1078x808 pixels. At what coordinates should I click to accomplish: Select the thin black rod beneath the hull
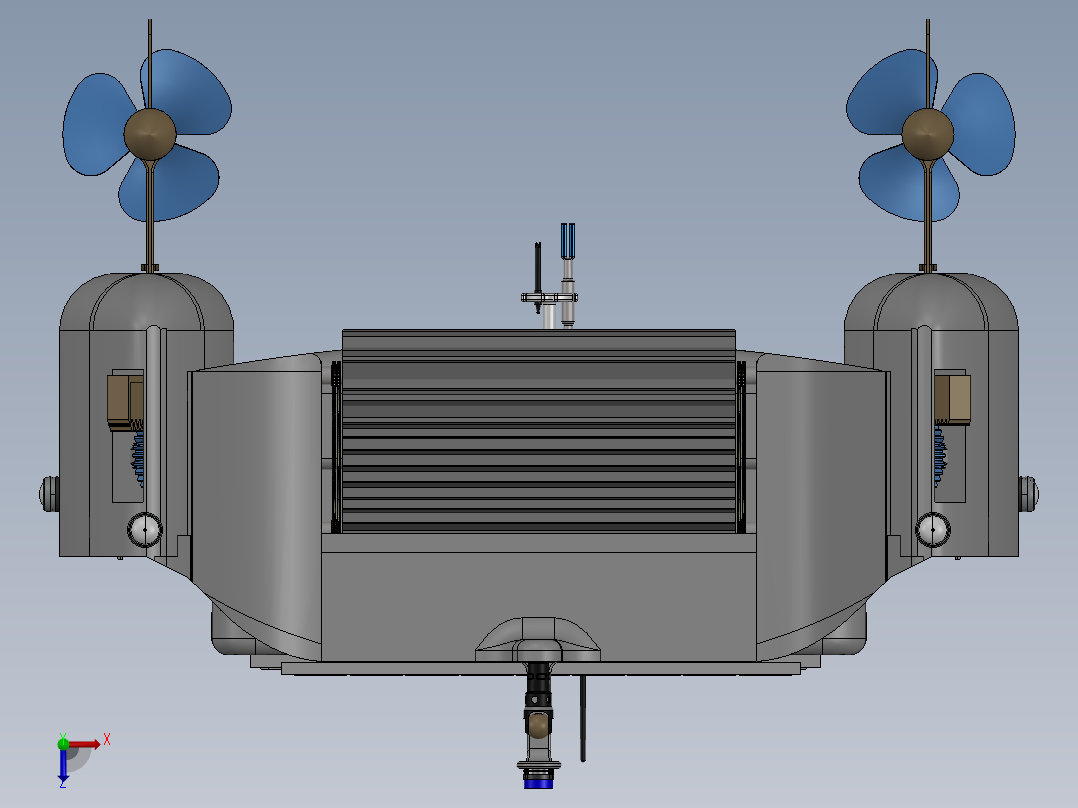click(x=583, y=718)
